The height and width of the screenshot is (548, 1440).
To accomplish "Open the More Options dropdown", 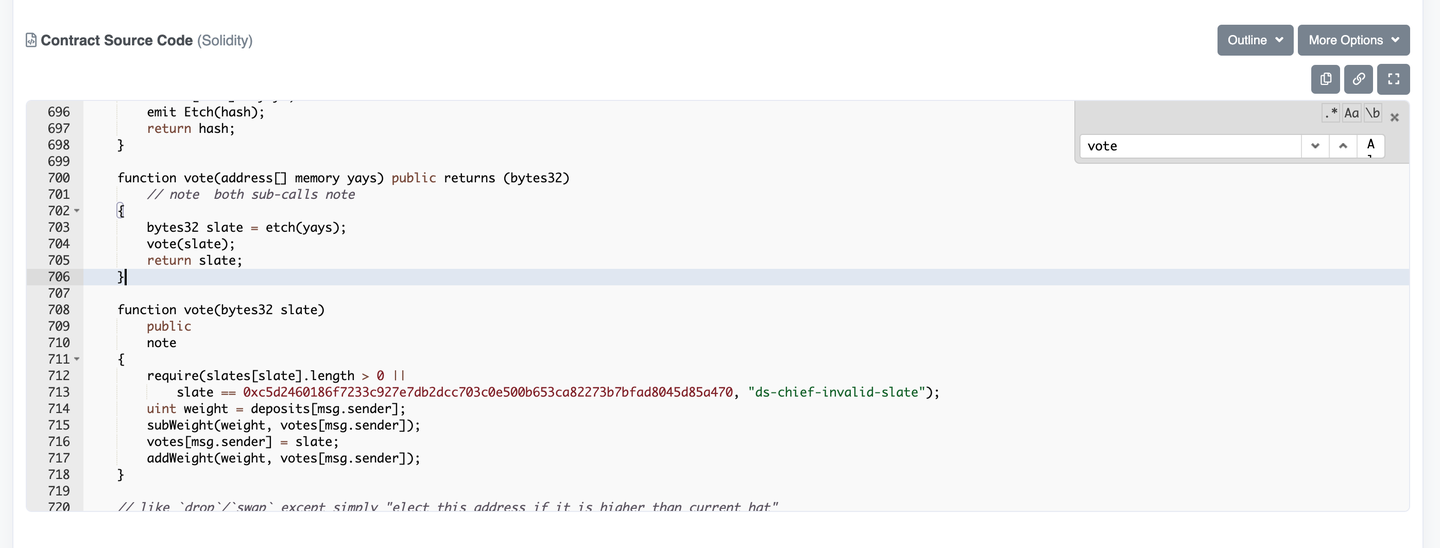I will coord(1354,40).
